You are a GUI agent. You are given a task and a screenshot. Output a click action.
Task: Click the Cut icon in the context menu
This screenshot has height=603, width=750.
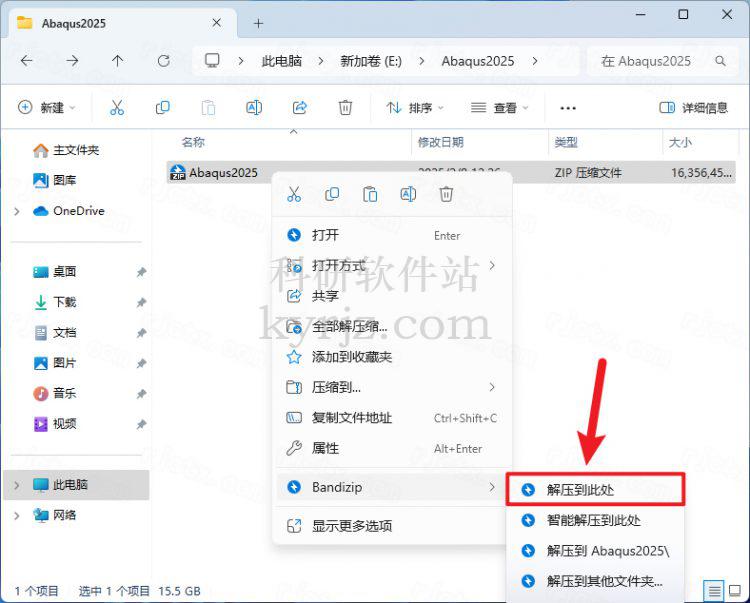click(x=294, y=195)
